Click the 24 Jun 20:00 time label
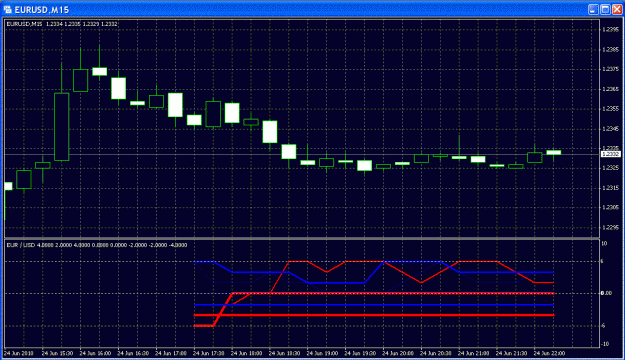Viewport: 625px width, 360px height. coord(398,353)
